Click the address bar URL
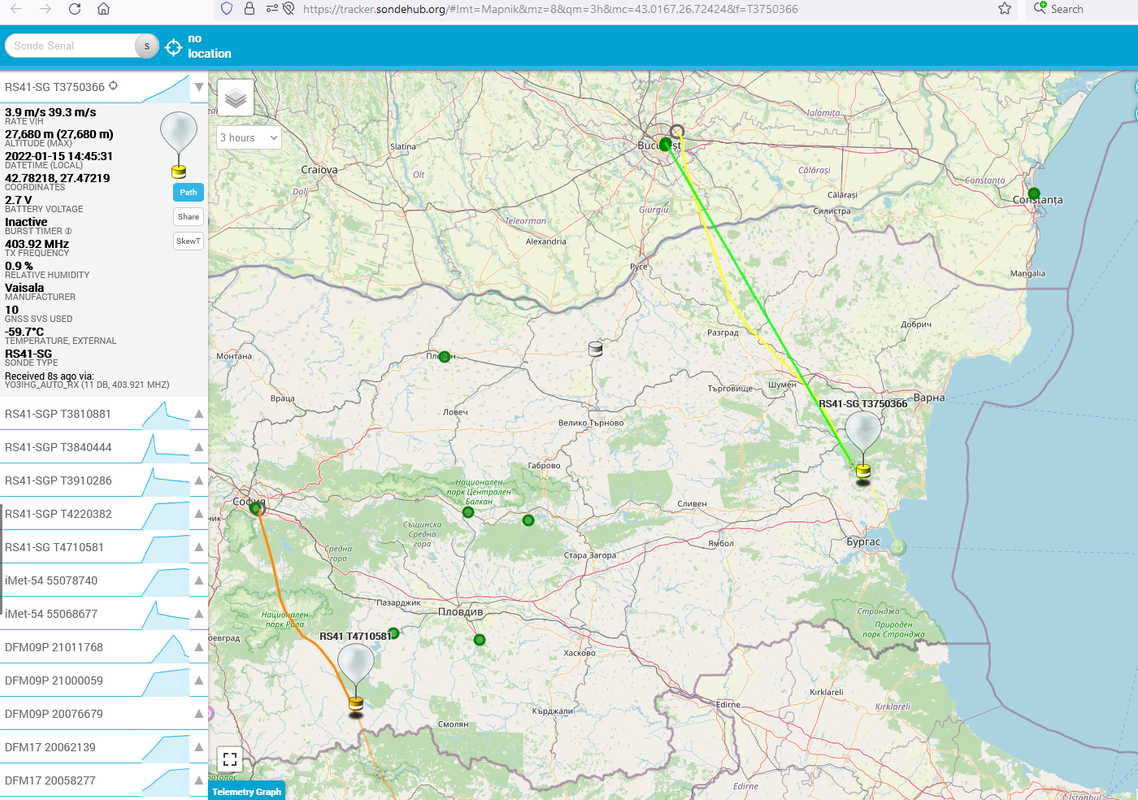1138x800 pixels. point(550,9)
